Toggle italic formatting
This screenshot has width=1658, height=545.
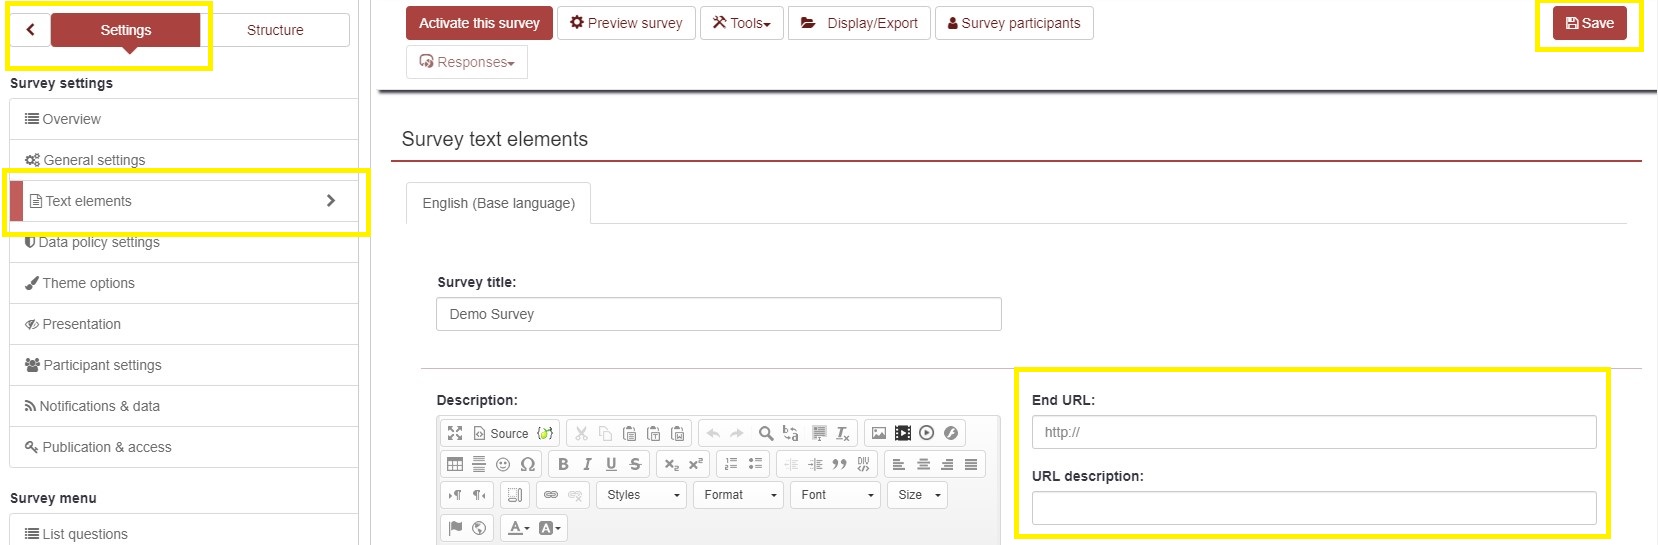pyautogui.click(x=587, y=464)
